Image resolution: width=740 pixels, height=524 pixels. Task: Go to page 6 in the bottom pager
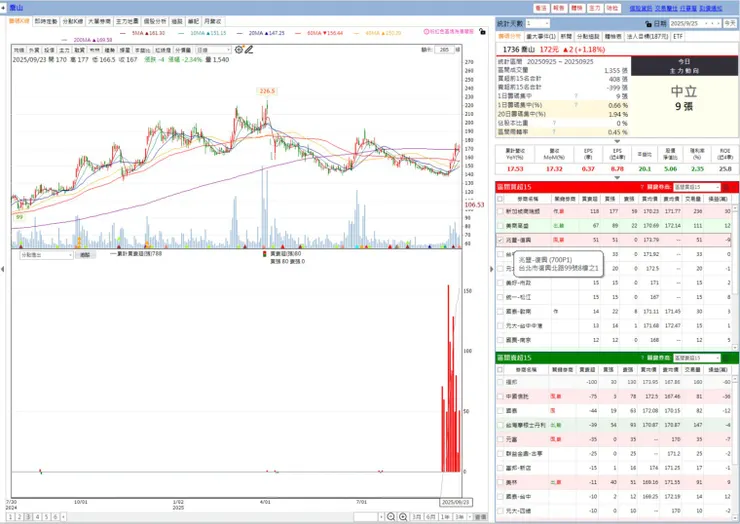pyautogui.click(x=55, y=517)
